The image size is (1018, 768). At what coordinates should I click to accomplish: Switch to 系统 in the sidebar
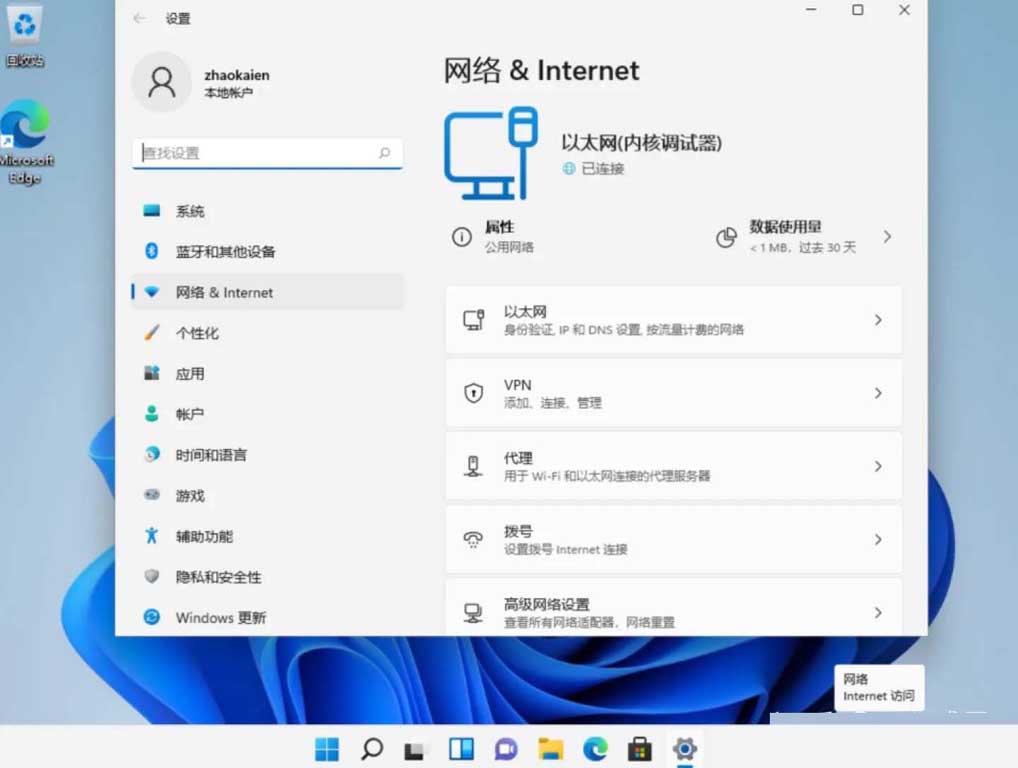tap(151, 211)
